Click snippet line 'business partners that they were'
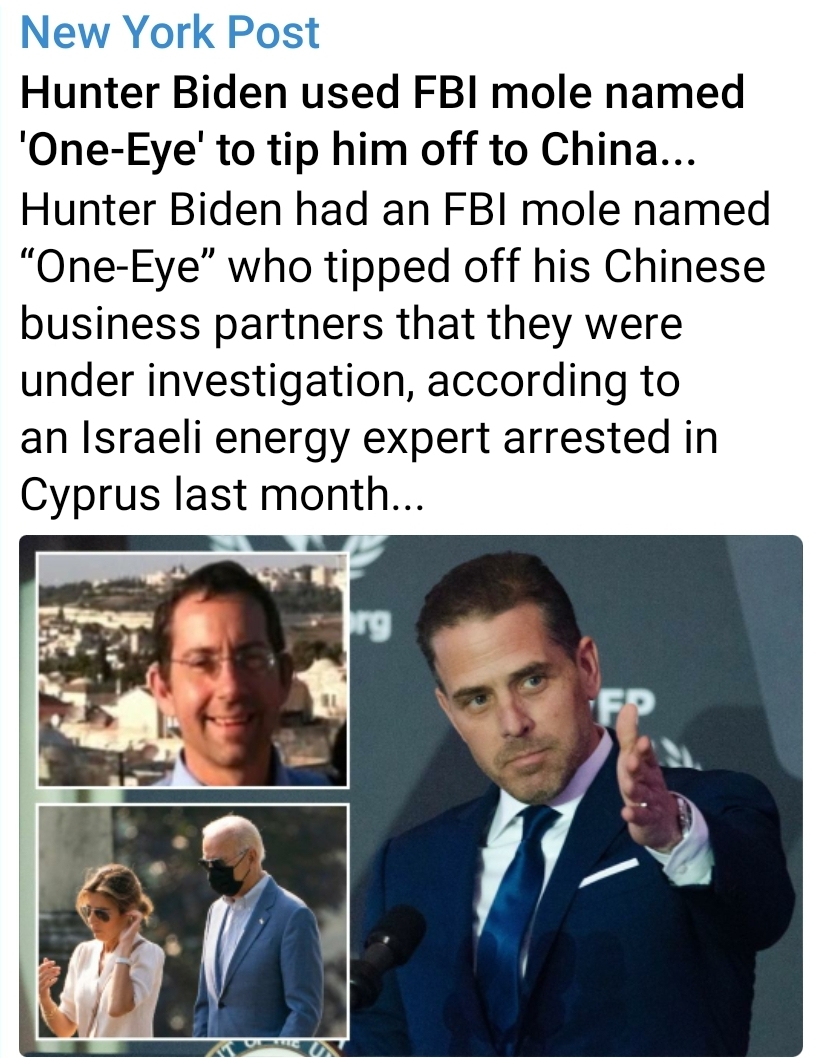This screenshot has width=830, height=1058. click(352, 323)
